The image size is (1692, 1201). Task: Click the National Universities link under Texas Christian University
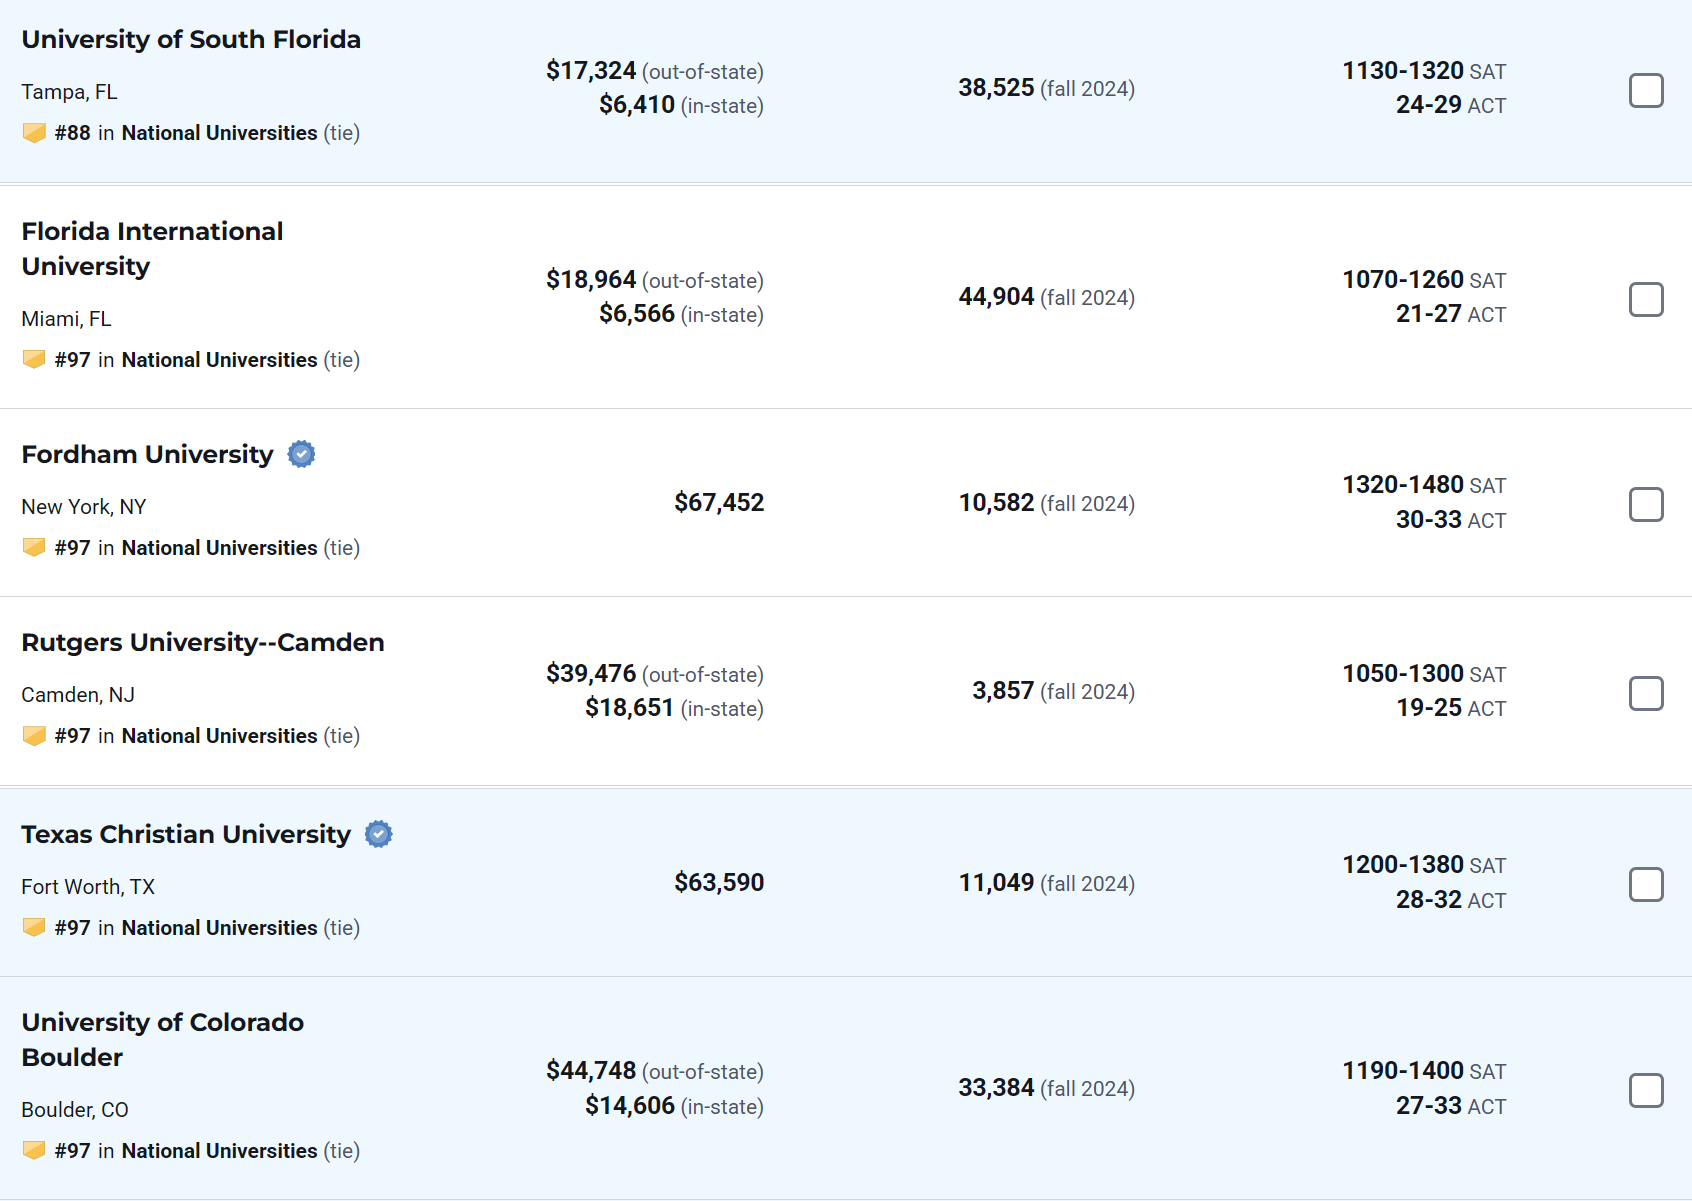click(219, 928)
